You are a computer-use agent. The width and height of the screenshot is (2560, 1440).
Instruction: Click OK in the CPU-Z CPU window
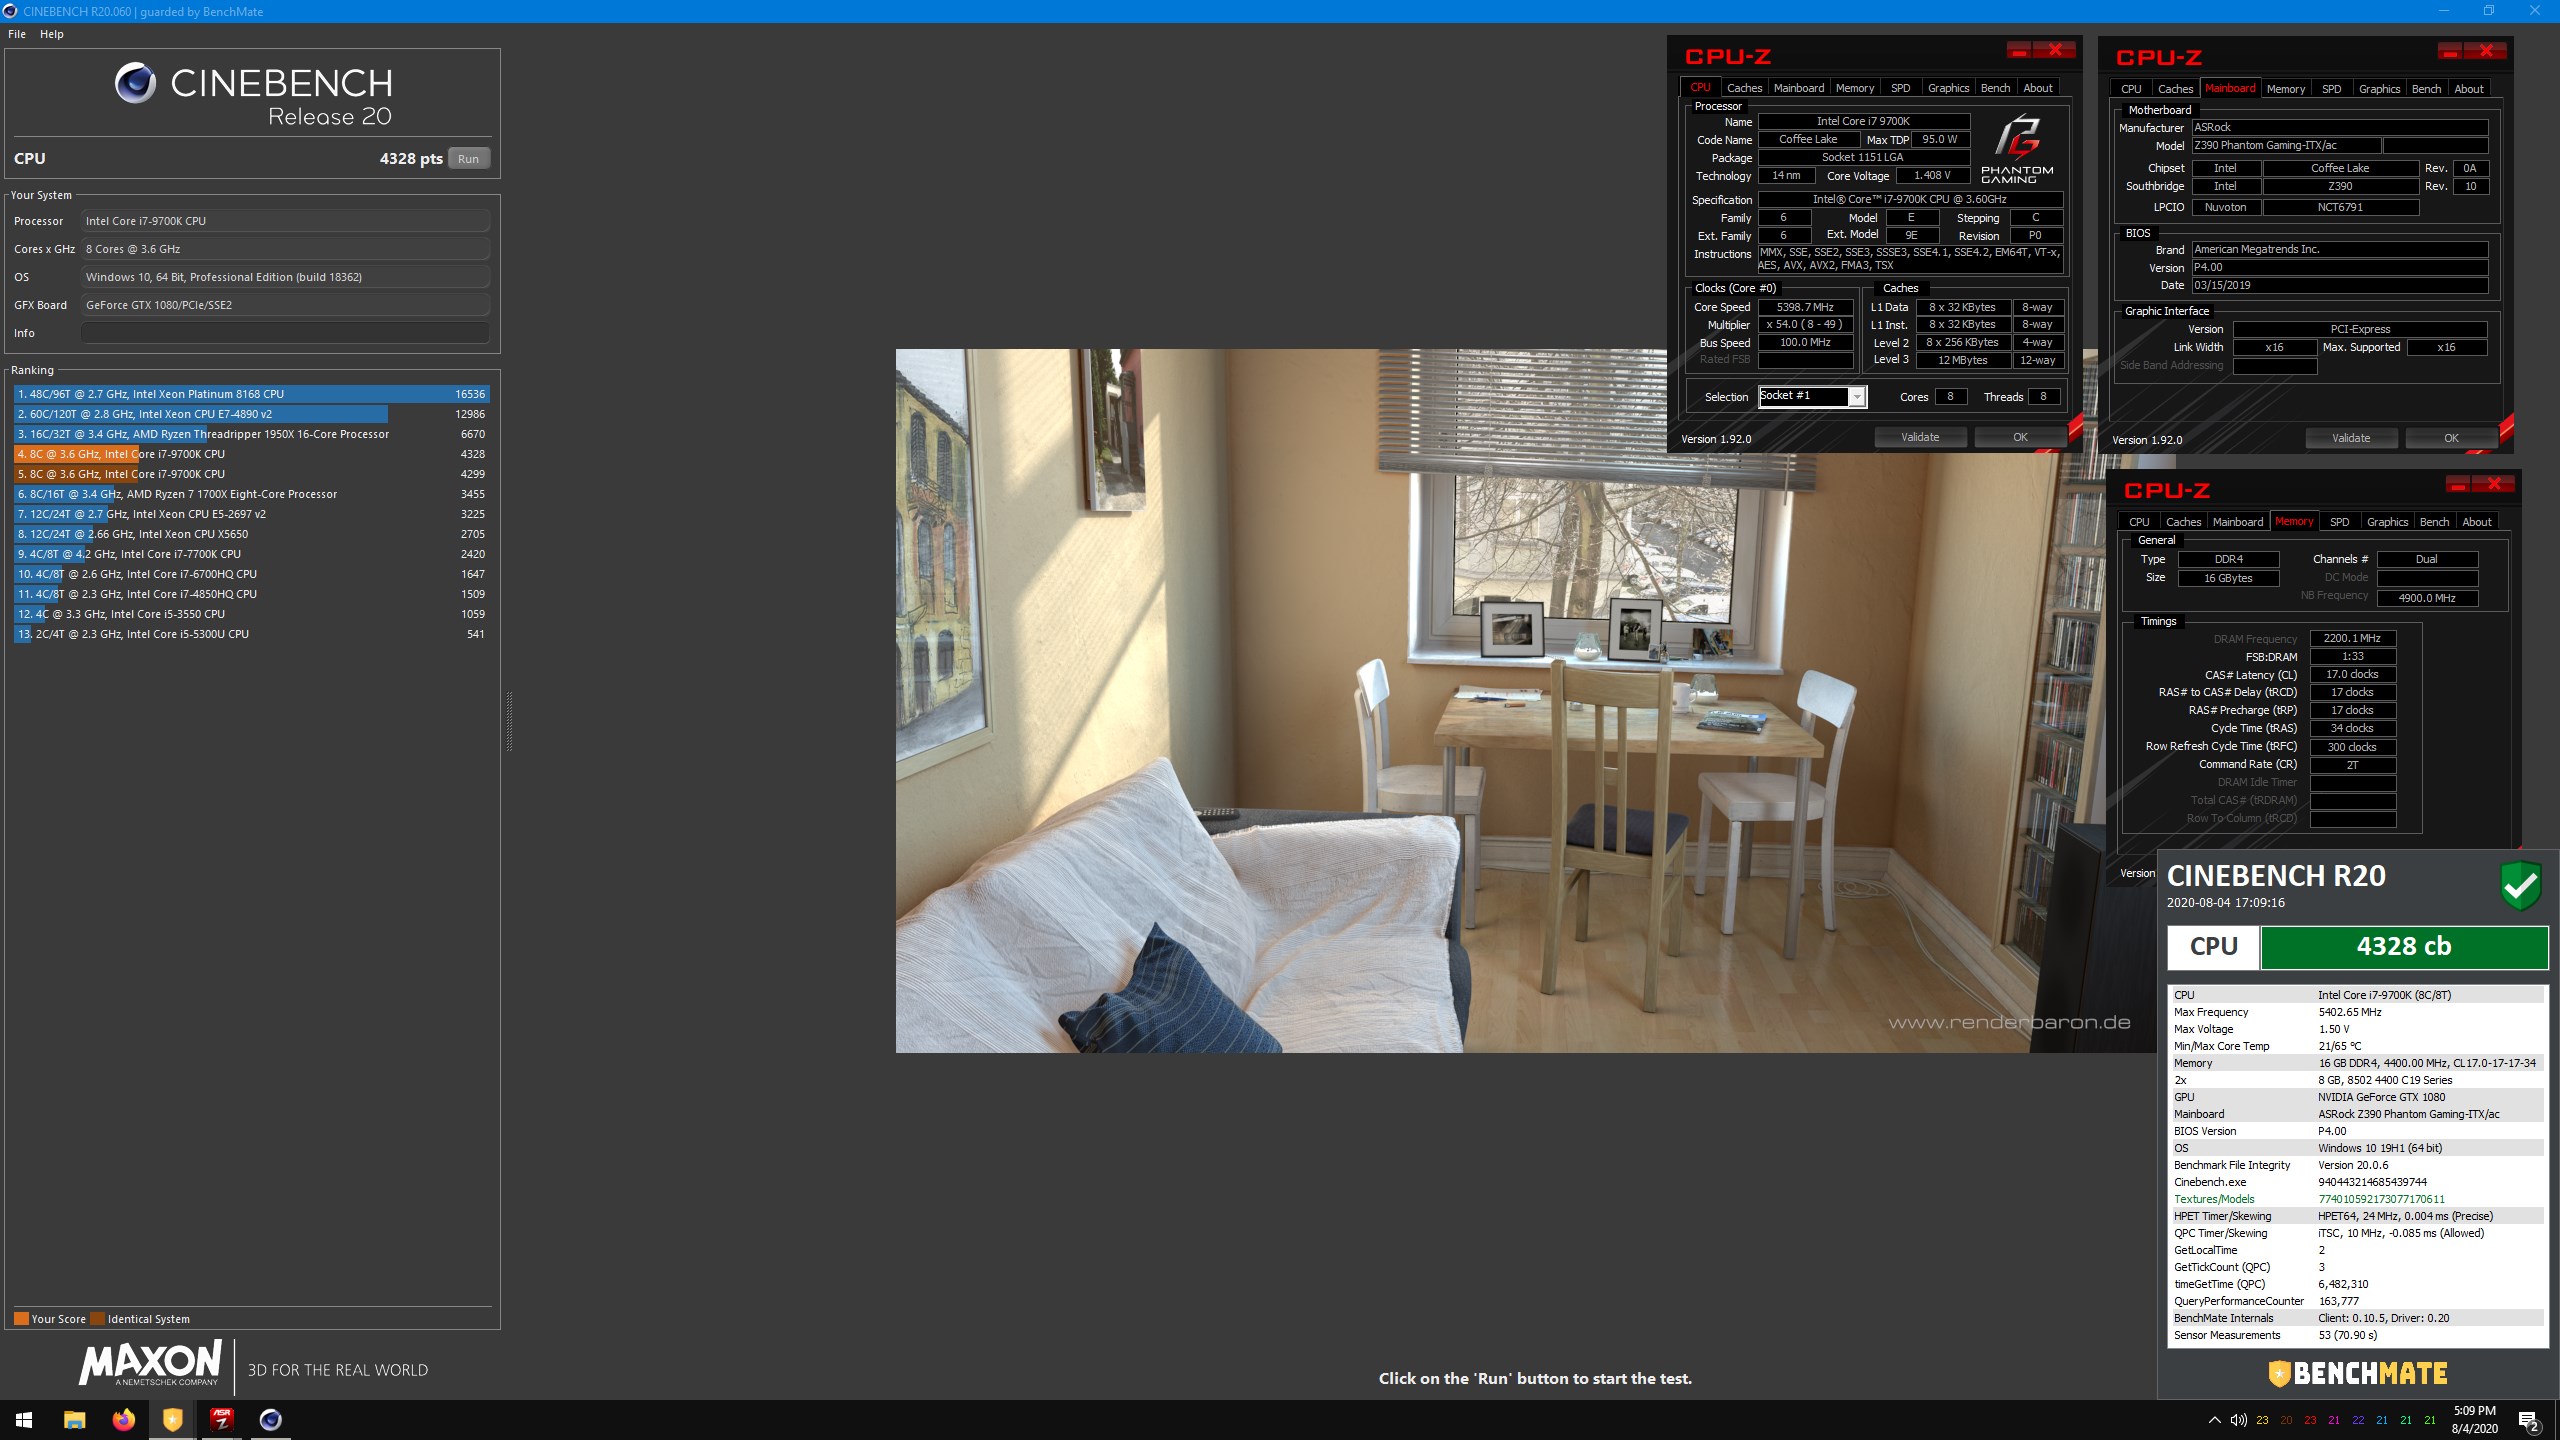pos(2020,438)
